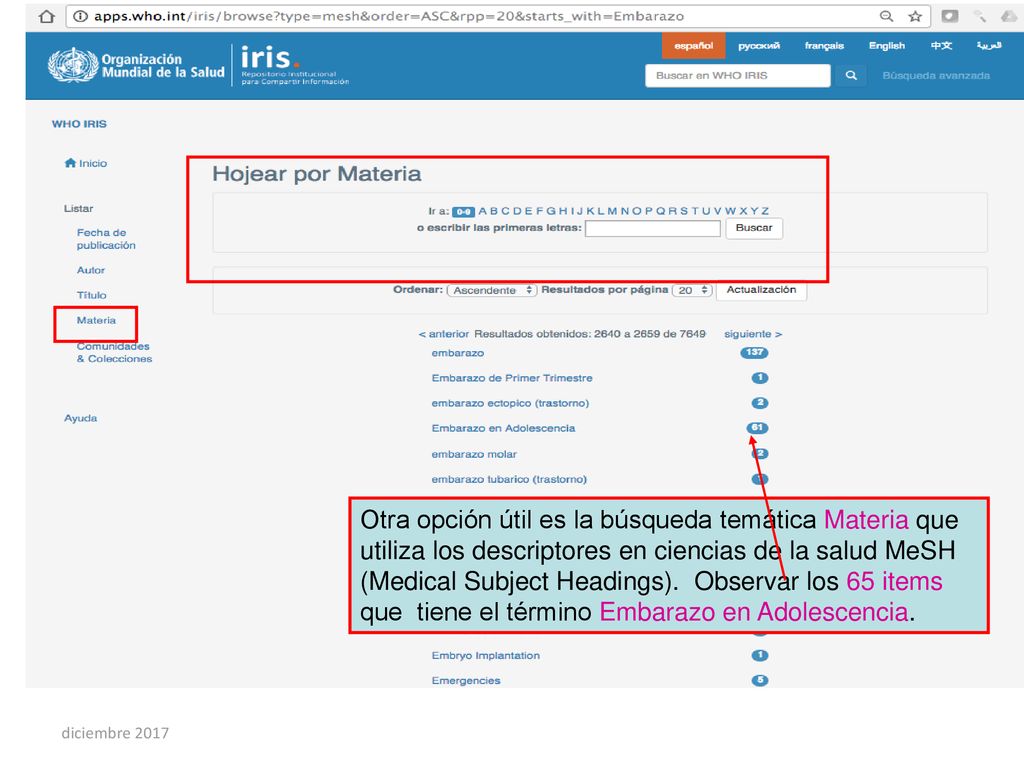The width and height of the screenshot is (1024, 768).
Task: Click the iris repository logo
Action: point(295,65)
